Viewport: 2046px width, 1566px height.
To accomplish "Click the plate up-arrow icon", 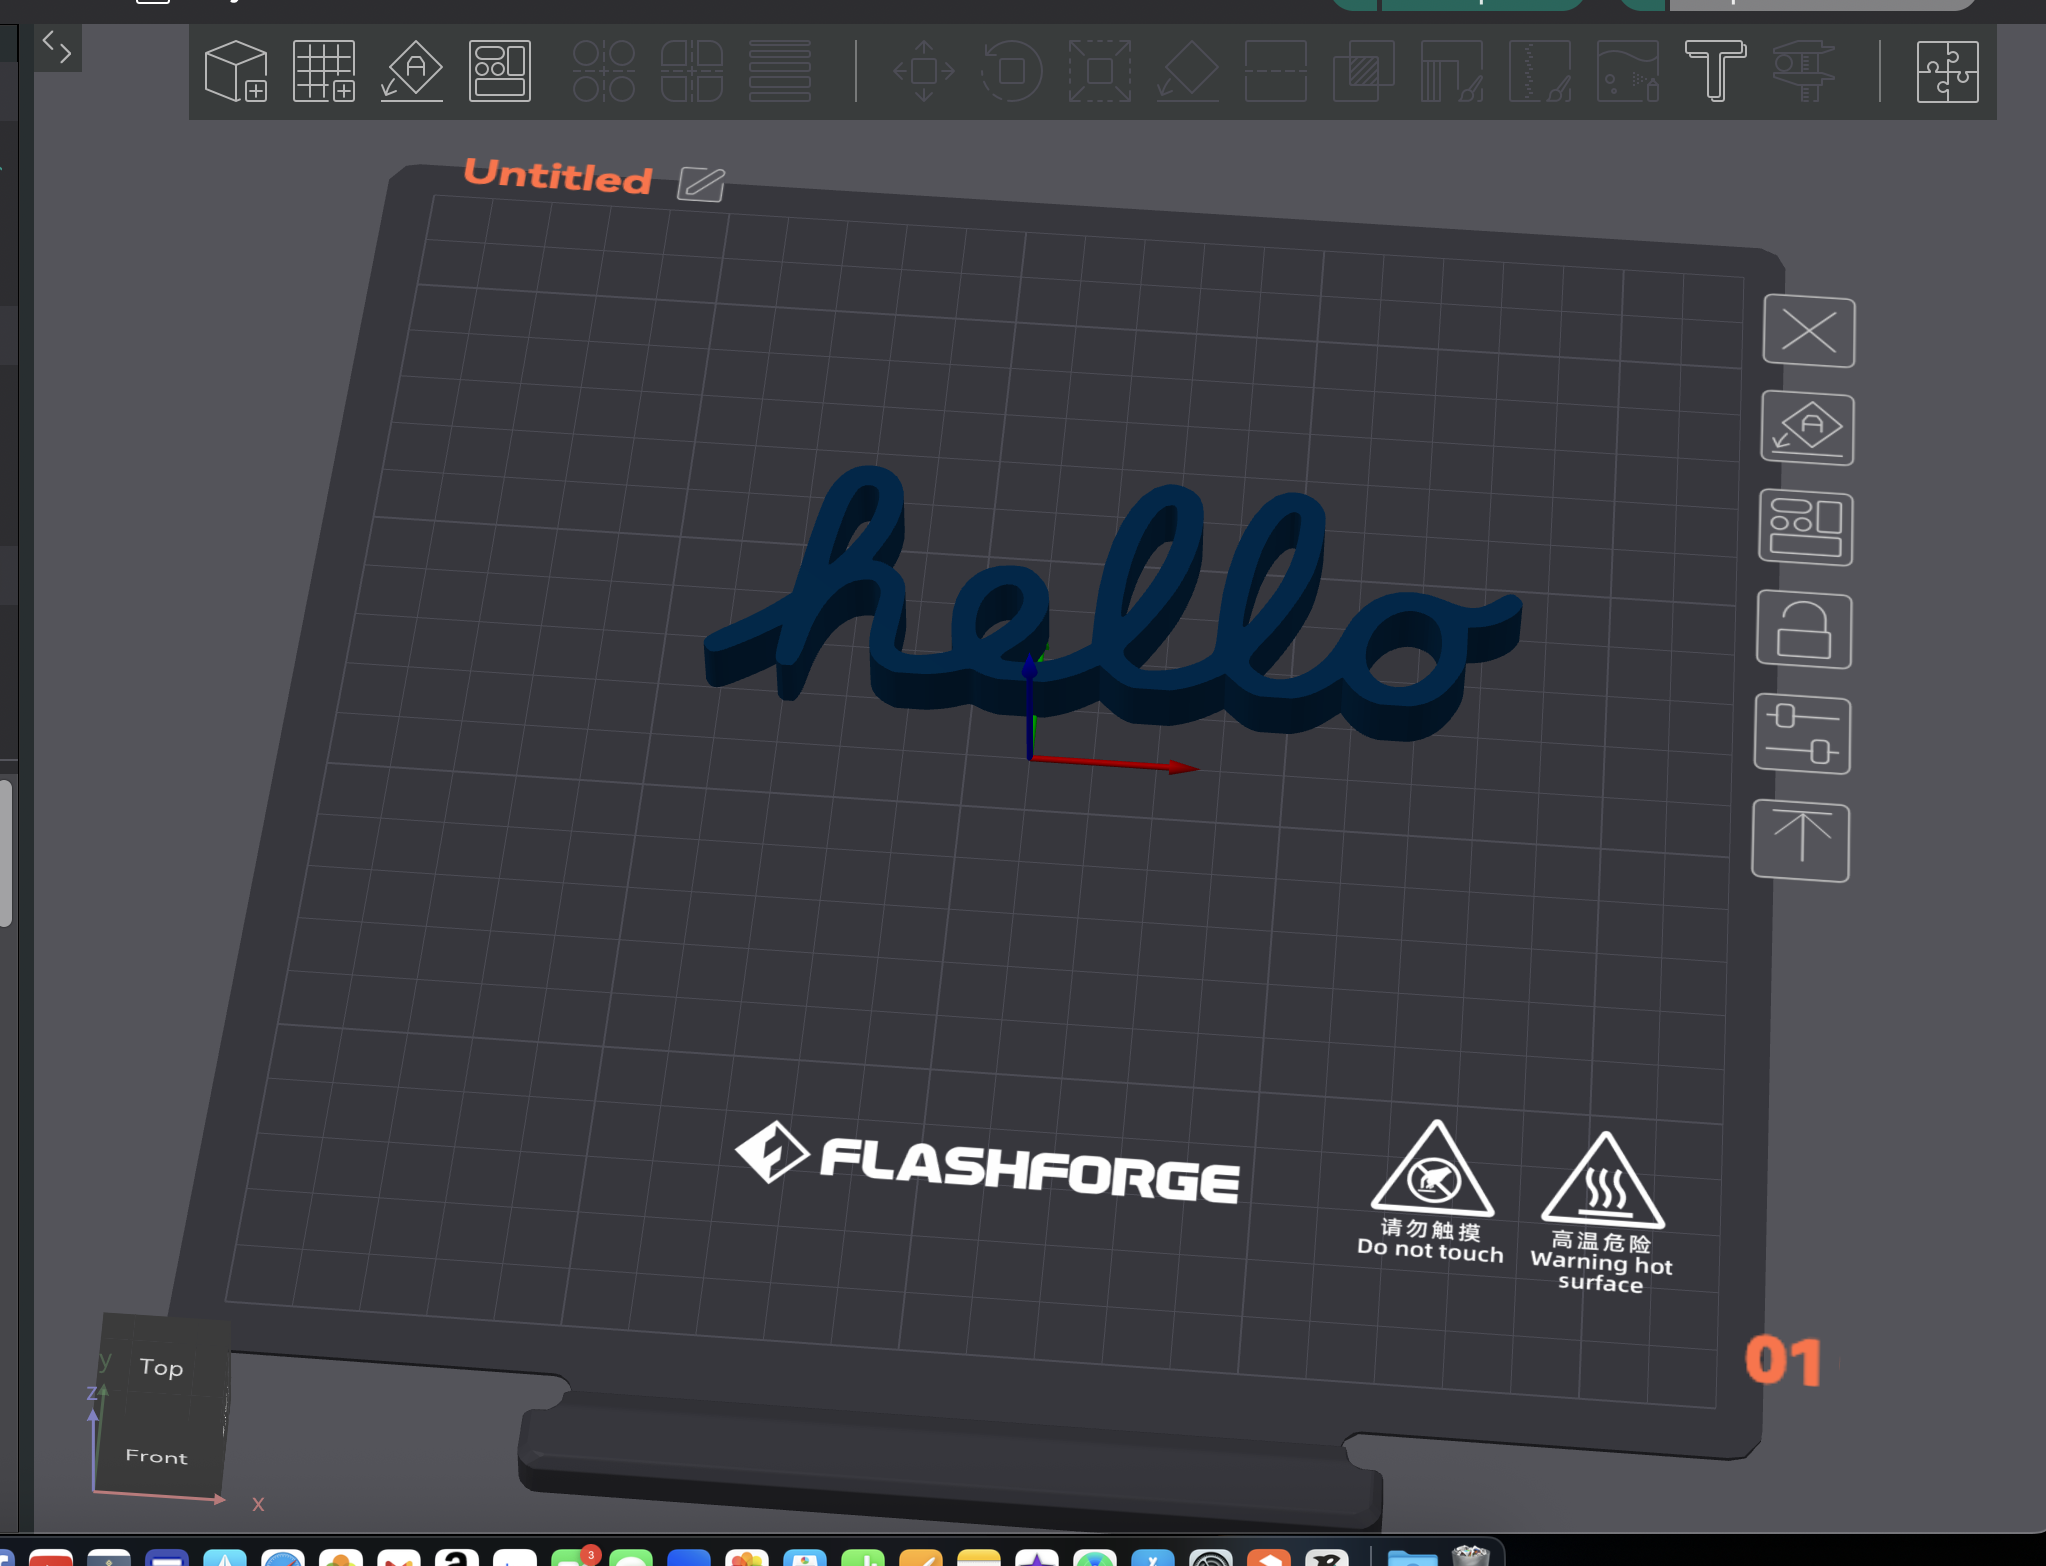I will [x=1801, y=842].
